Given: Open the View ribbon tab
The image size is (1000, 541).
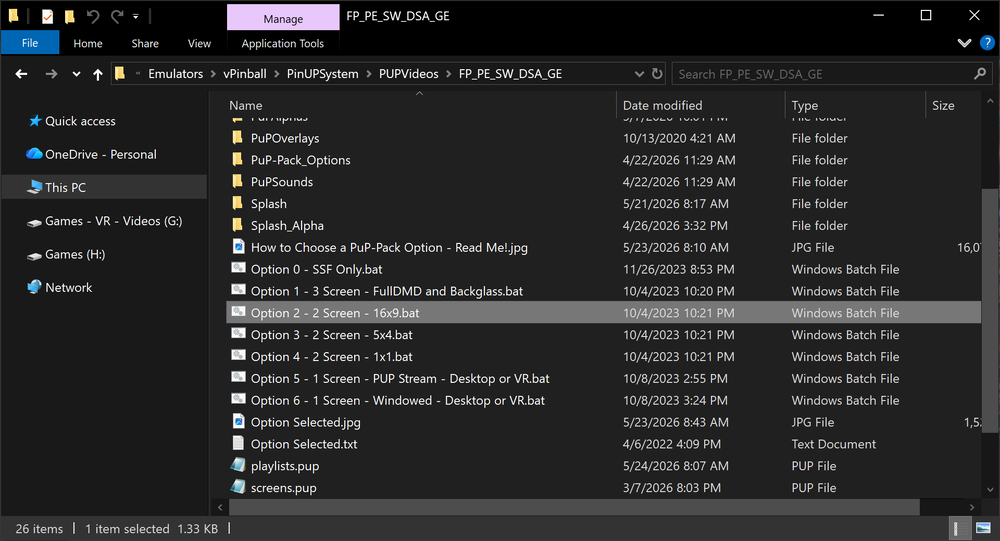Looking at the screenshot, I should [x=199, y=43].
